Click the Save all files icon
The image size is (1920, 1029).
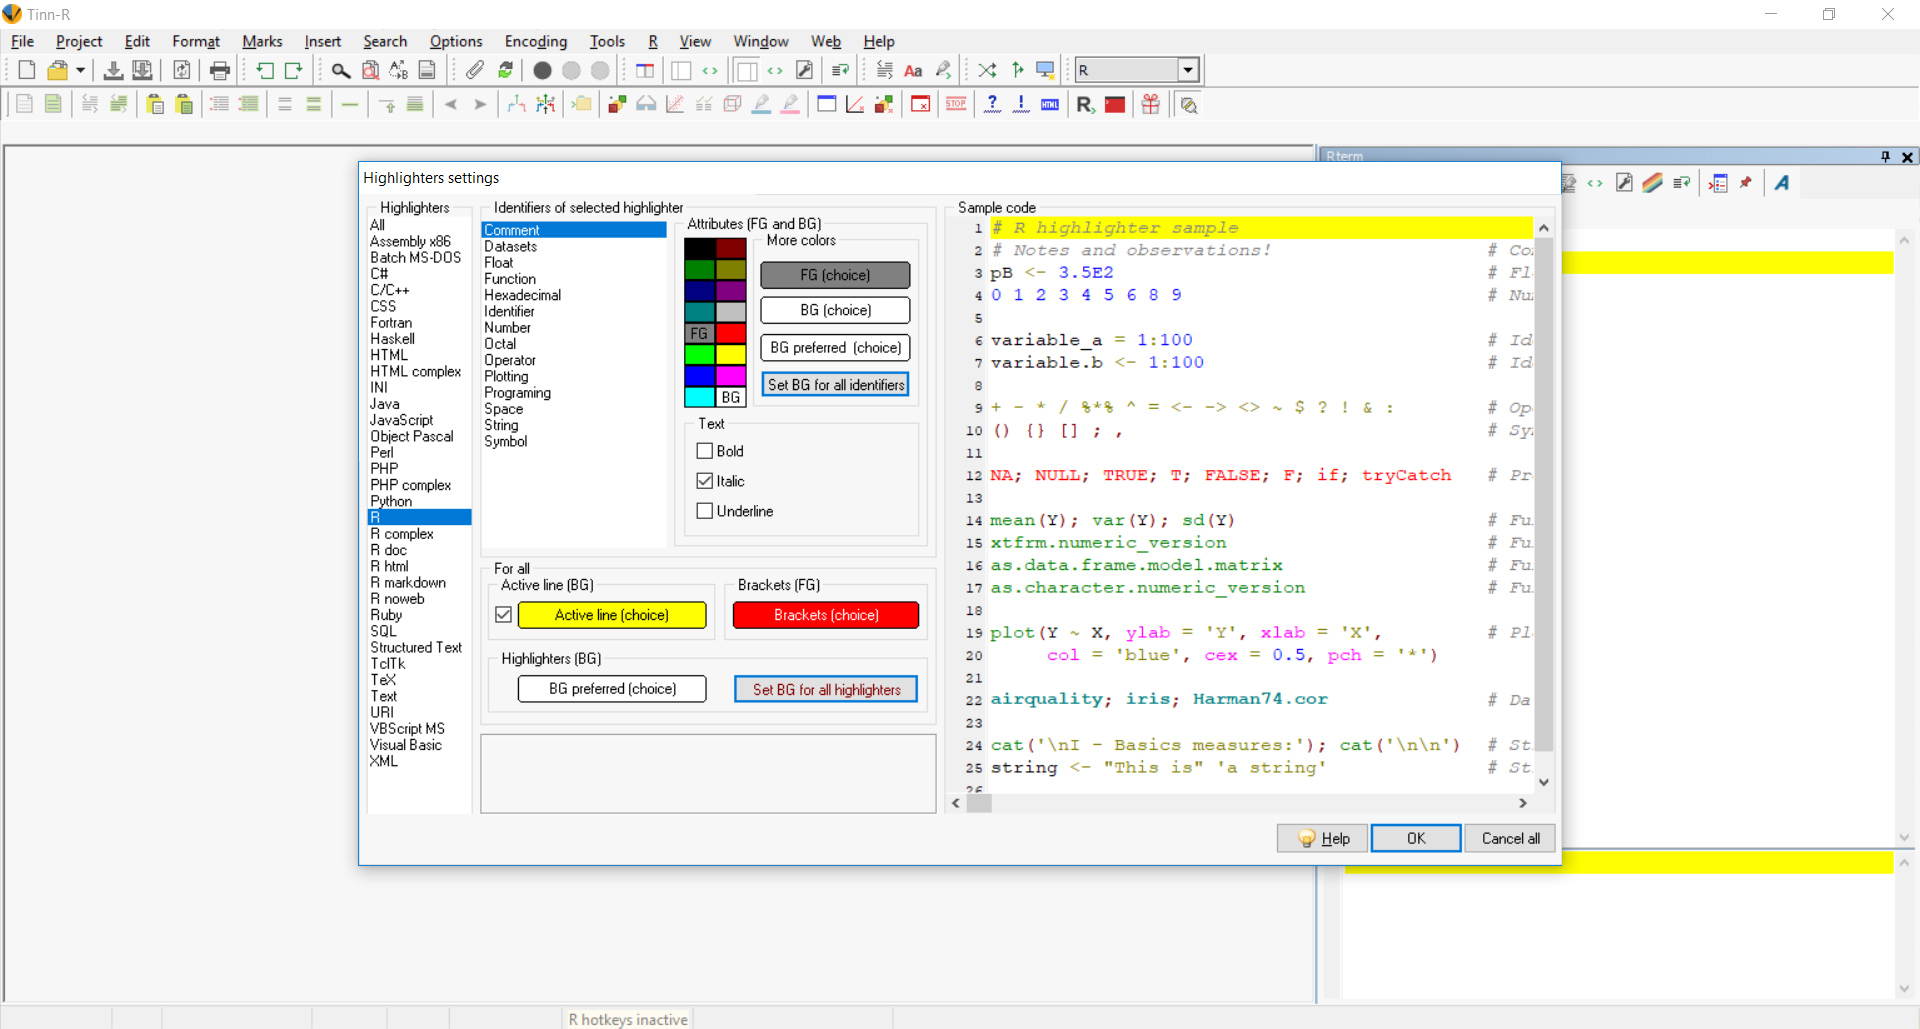coord(142,70)
